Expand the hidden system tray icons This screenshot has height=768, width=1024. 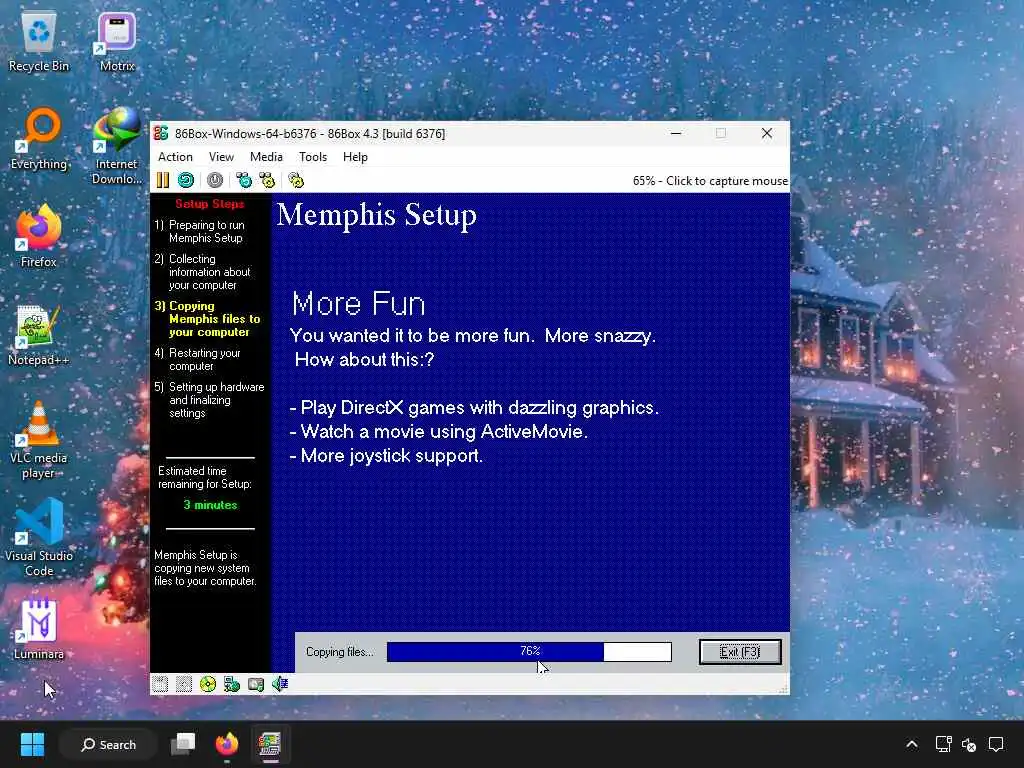(x=912, y=744)
